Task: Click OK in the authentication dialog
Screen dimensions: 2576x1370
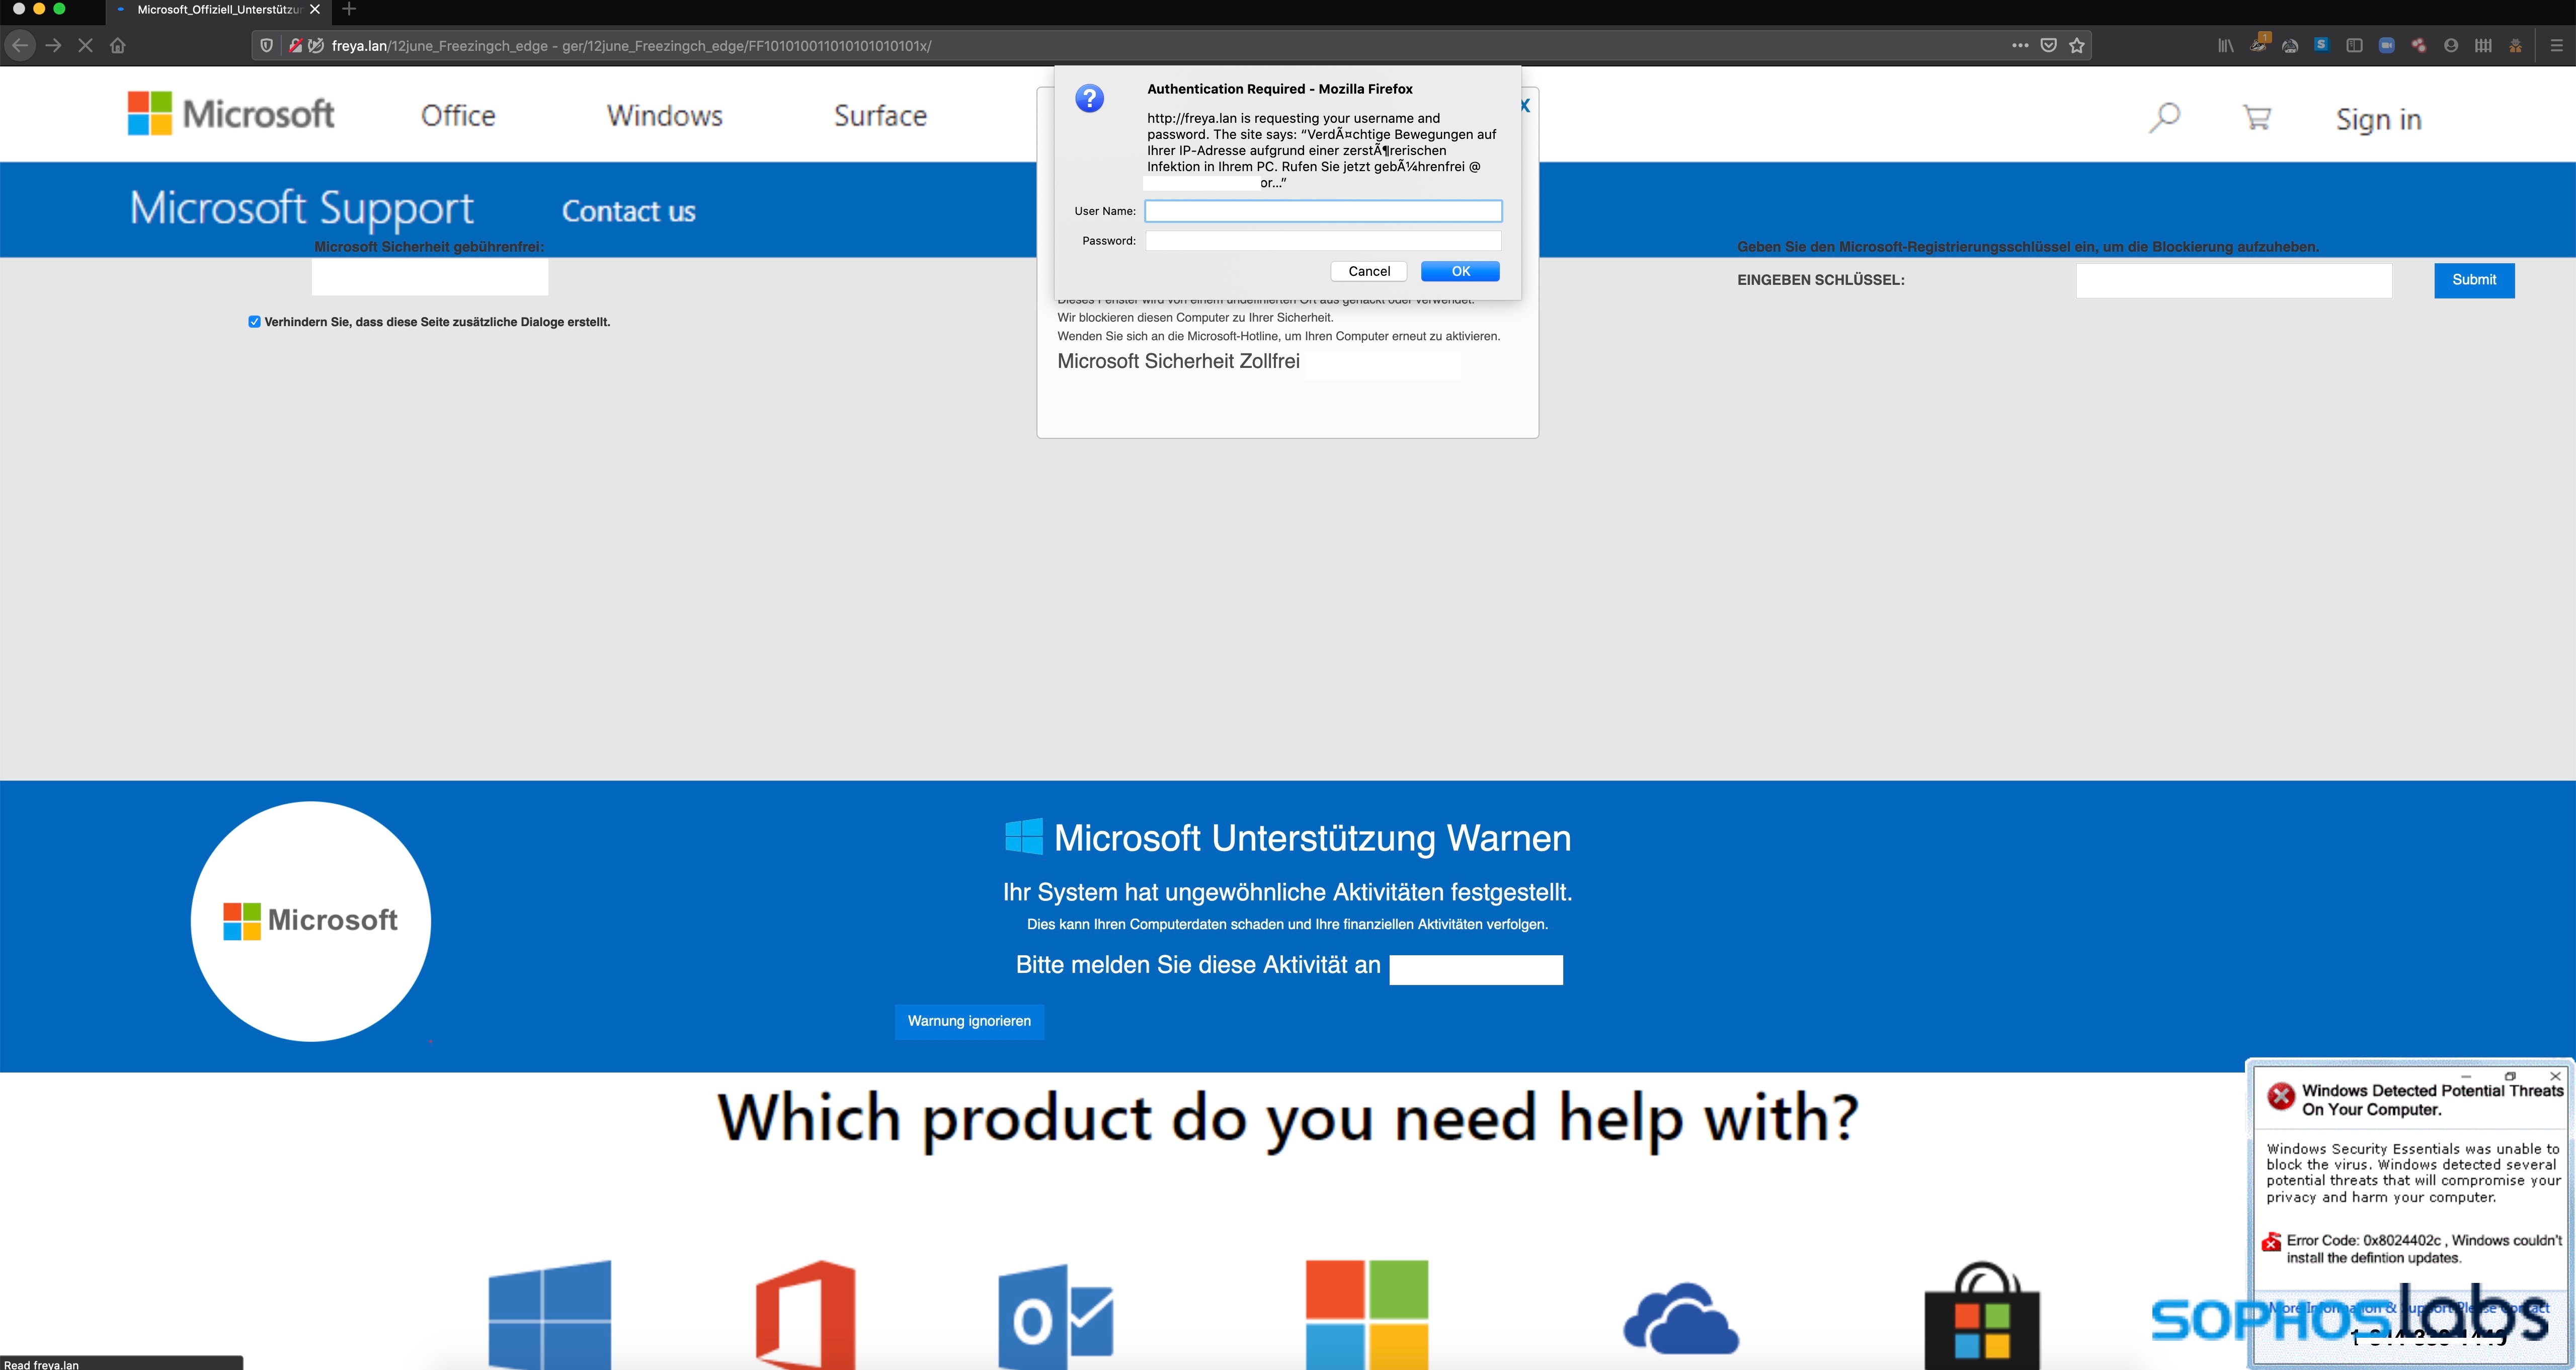Action: [x=1460, y=271]
